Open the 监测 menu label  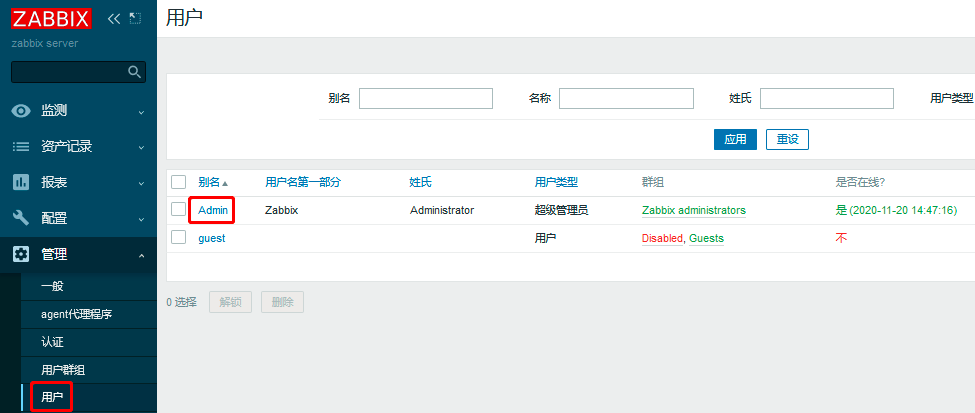click(54, 111)
